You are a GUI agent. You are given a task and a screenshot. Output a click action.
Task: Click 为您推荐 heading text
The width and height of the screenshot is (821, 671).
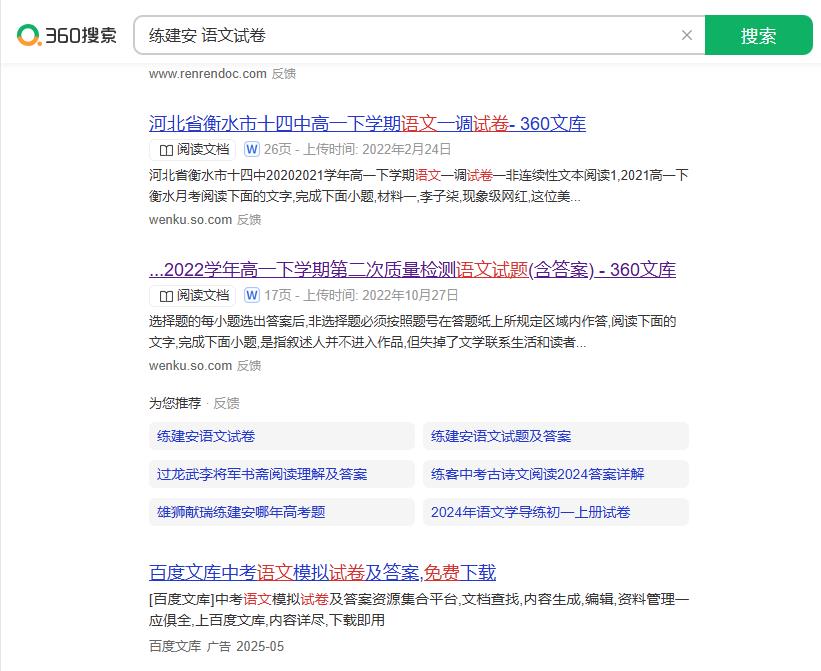(x=175, y=403)
